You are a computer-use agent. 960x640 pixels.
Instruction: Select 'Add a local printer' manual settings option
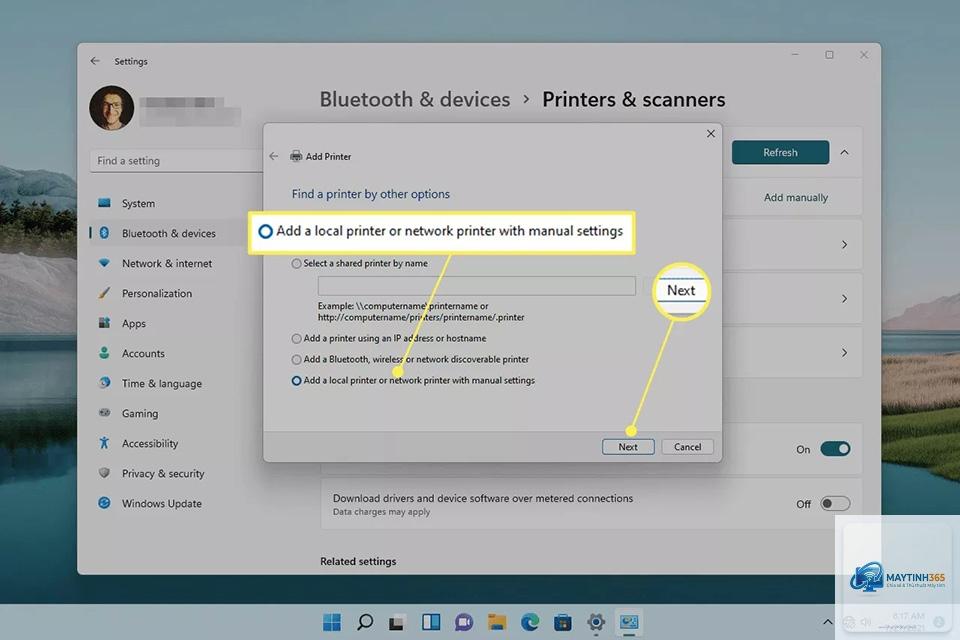pyautogui.click(x=296, y=380)
